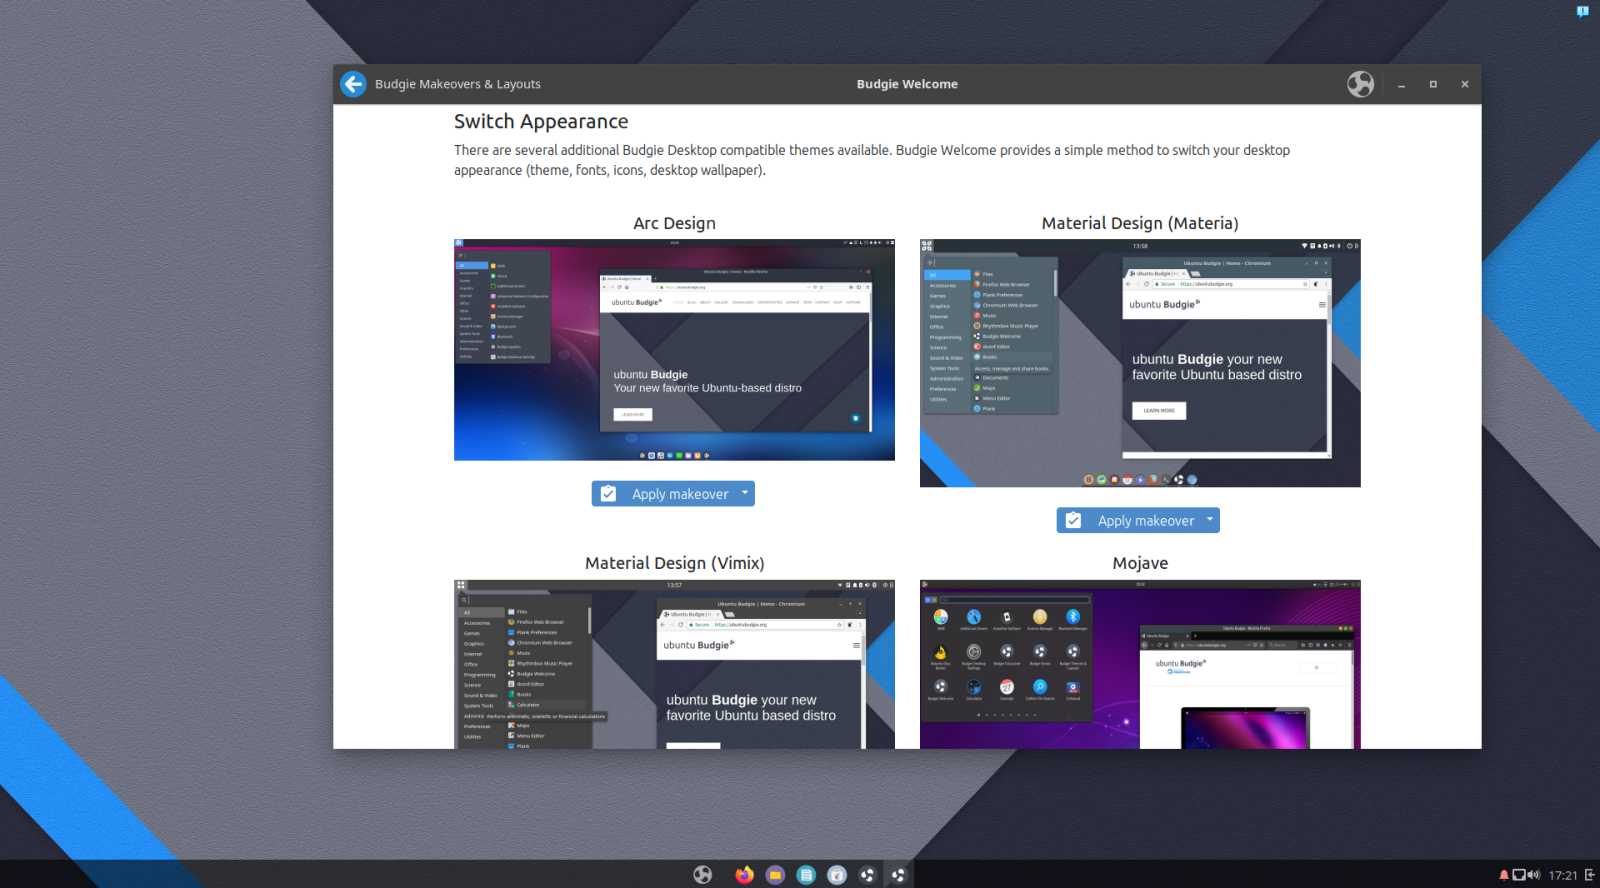Open the volume control in the tray
Image resolution: width=1600 pixels, height=888 pixels.
point(1534,875)
